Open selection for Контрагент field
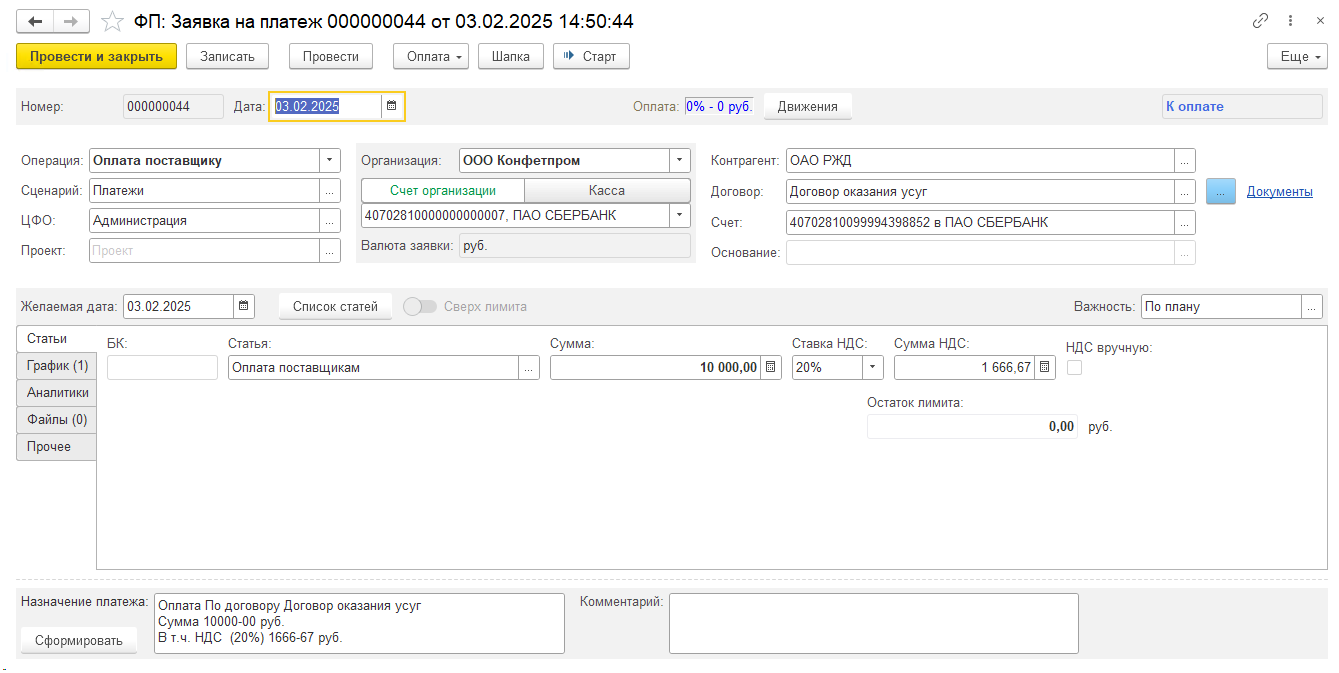The image size is (1339, 673). coord(1184,160)
